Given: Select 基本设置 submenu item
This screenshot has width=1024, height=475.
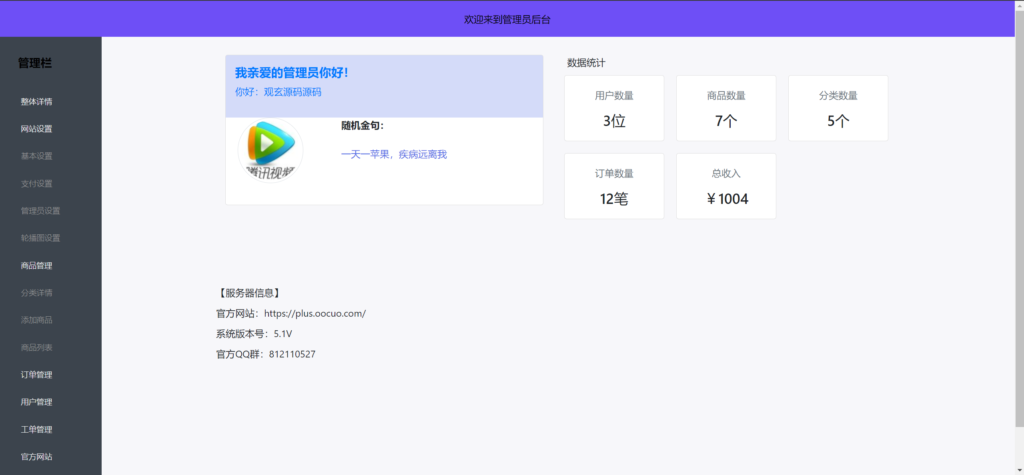Looking at the screenshot, I should pos(37,156).
